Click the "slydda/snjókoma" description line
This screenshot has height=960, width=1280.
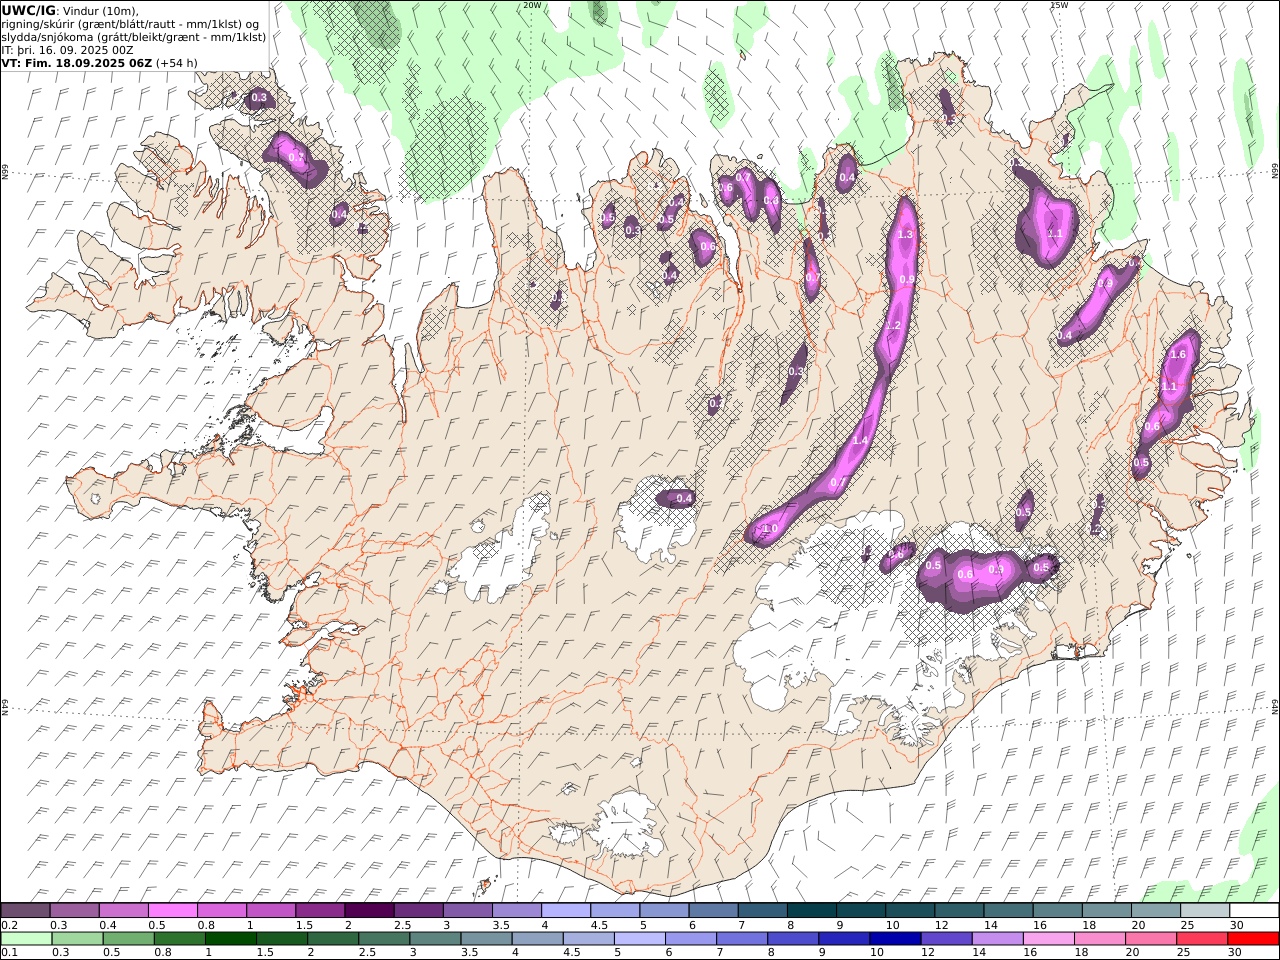133,37
